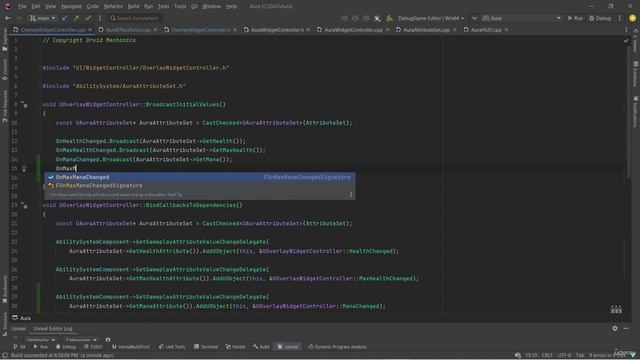Click the Git Push arrow icon
Image resolution: width=640 pixels, height=360 pixels.
tap(76, 18)
